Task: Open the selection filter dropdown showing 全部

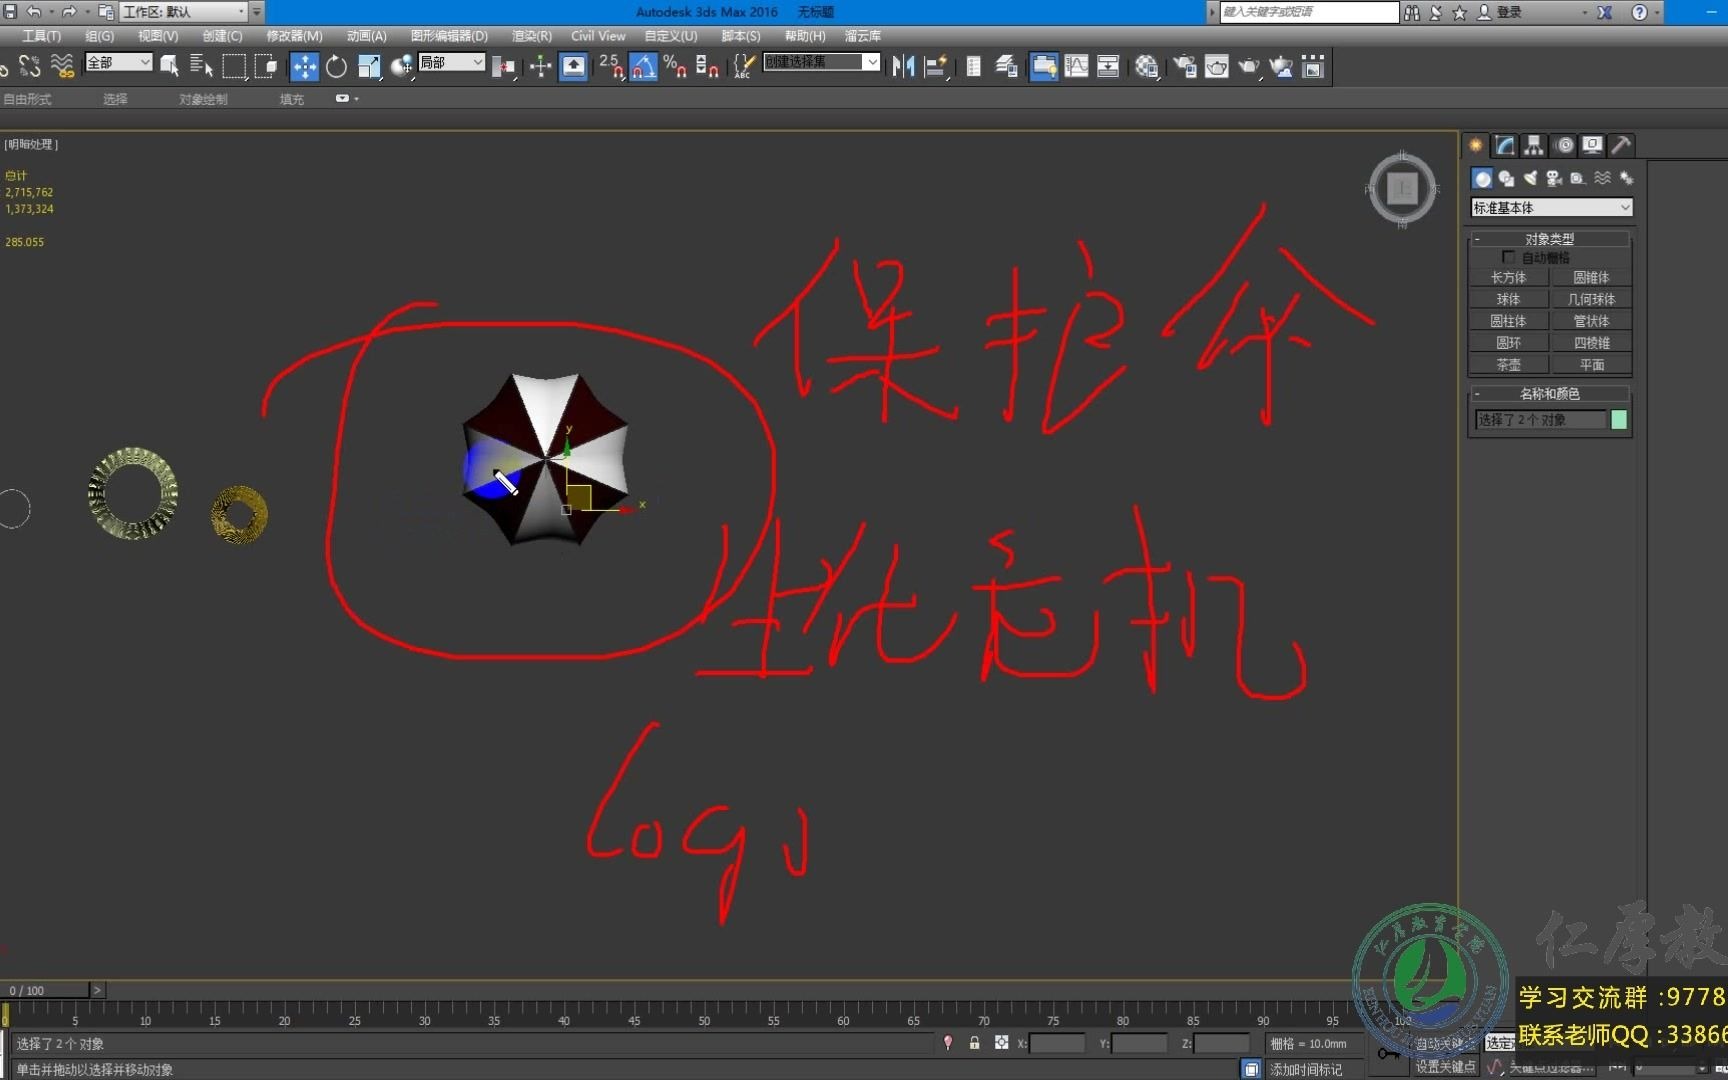Action: [x=119, y=62]
